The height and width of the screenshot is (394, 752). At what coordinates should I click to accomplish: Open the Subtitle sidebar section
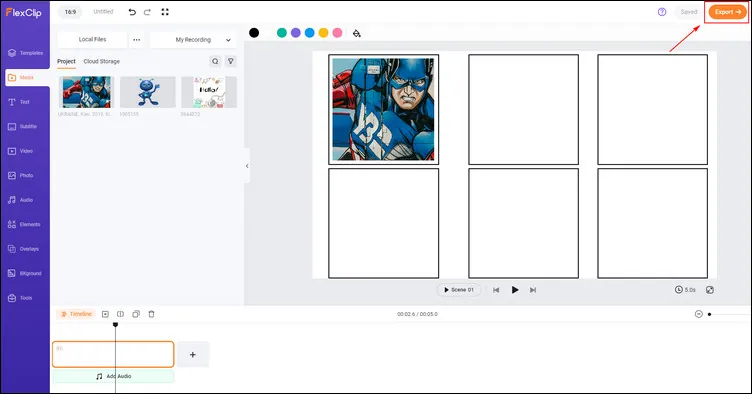23,127
